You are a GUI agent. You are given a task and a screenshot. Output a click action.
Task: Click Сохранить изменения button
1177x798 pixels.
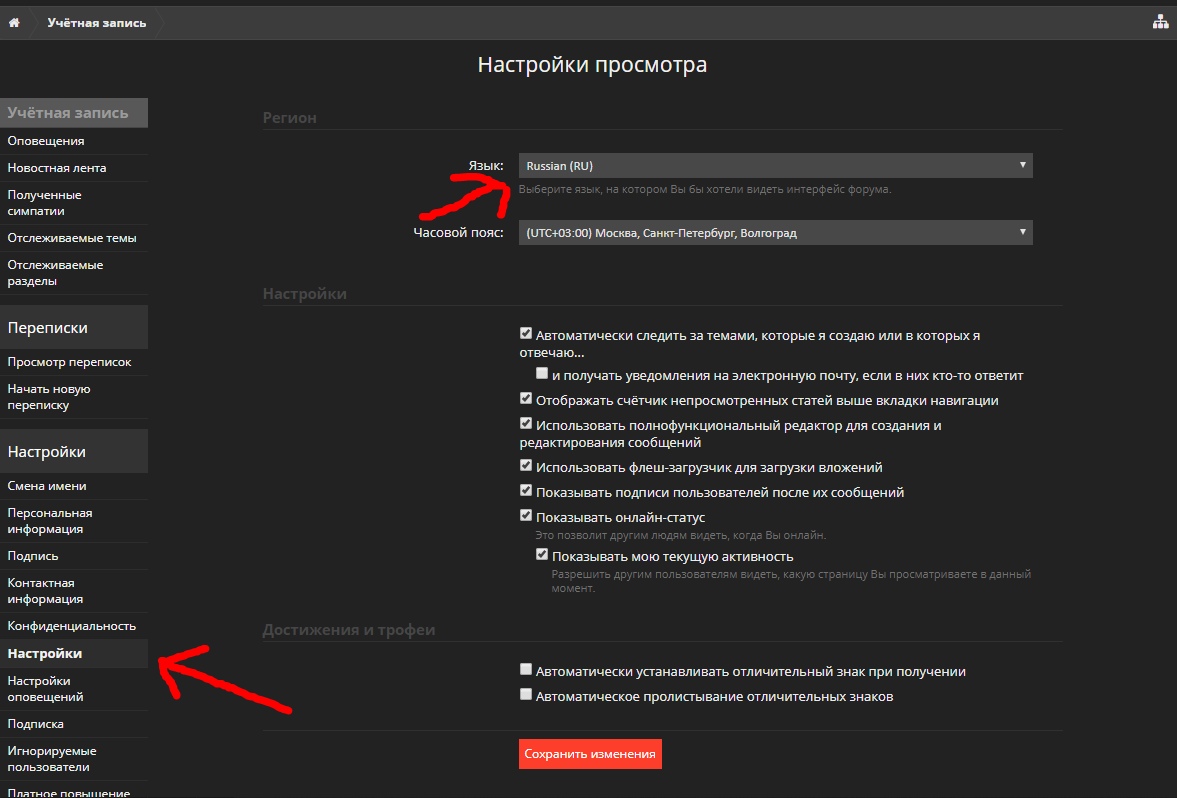click(590, 754)
